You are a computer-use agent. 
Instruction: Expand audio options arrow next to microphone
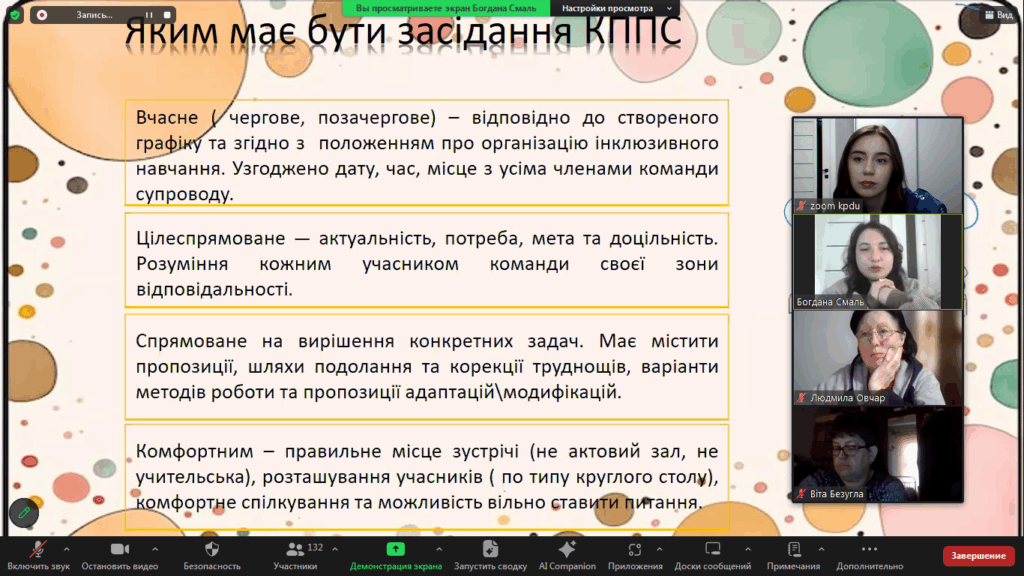[x=67, y=549]
